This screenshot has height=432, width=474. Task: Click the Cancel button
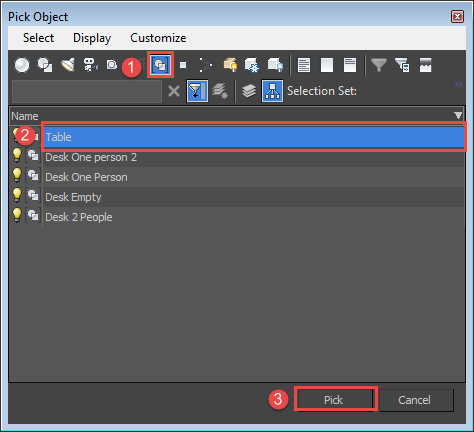(416, 400)
